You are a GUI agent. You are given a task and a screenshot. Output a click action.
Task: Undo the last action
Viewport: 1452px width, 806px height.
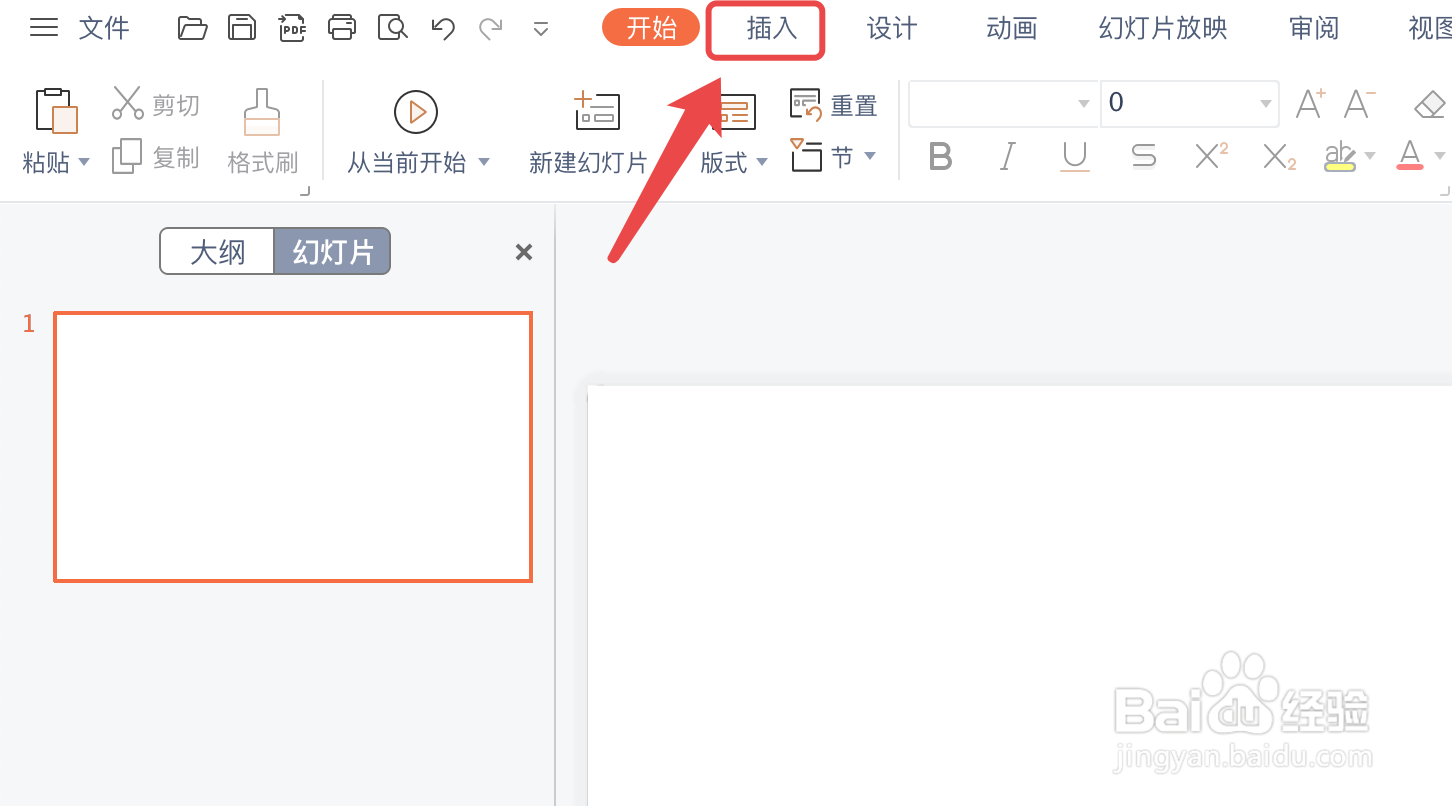click(x=443, y=28)
